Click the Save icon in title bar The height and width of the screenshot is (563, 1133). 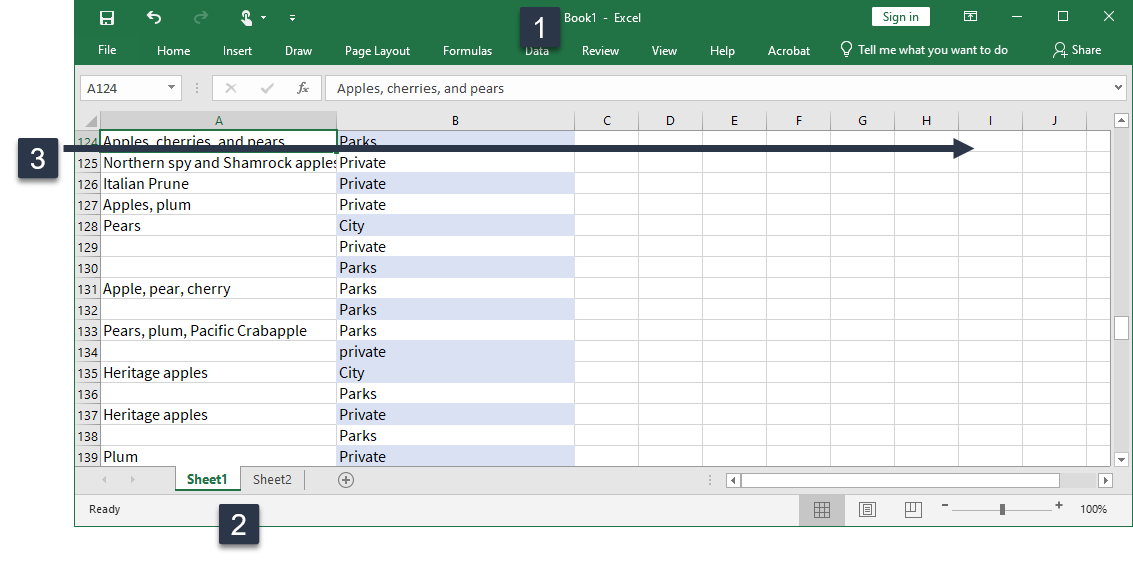107,17
